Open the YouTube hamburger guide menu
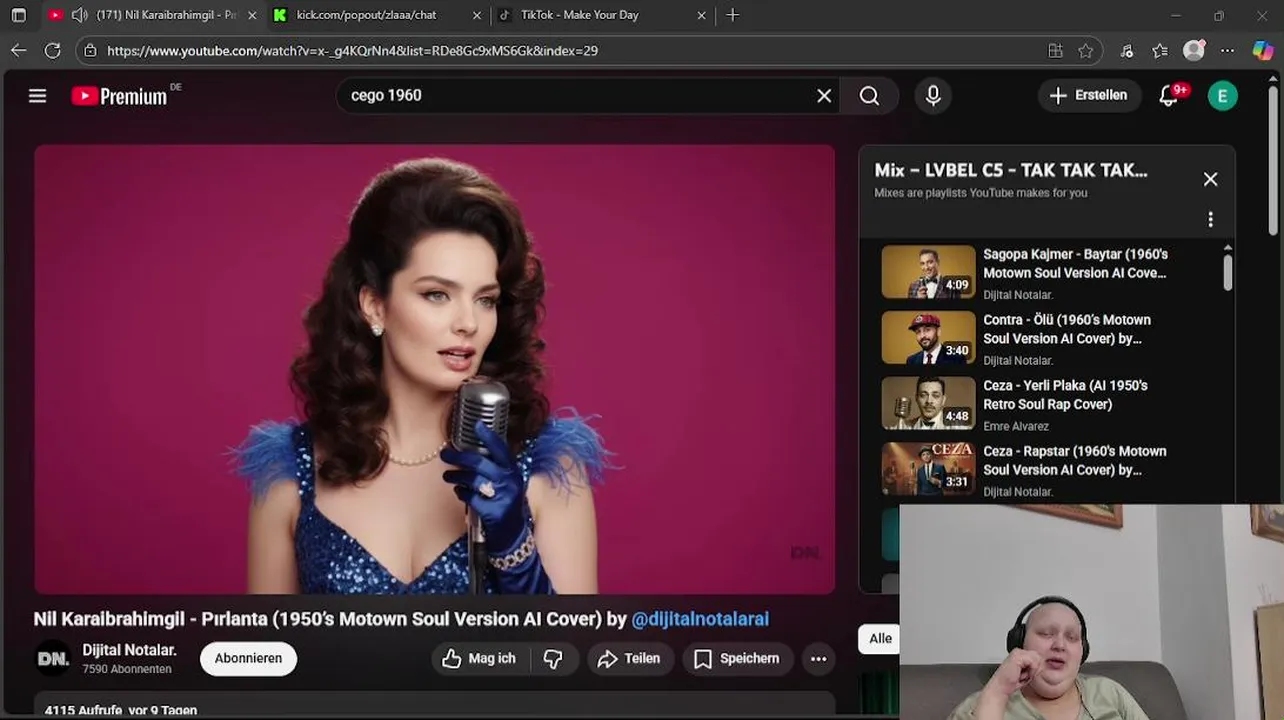 tap(37, 95)
